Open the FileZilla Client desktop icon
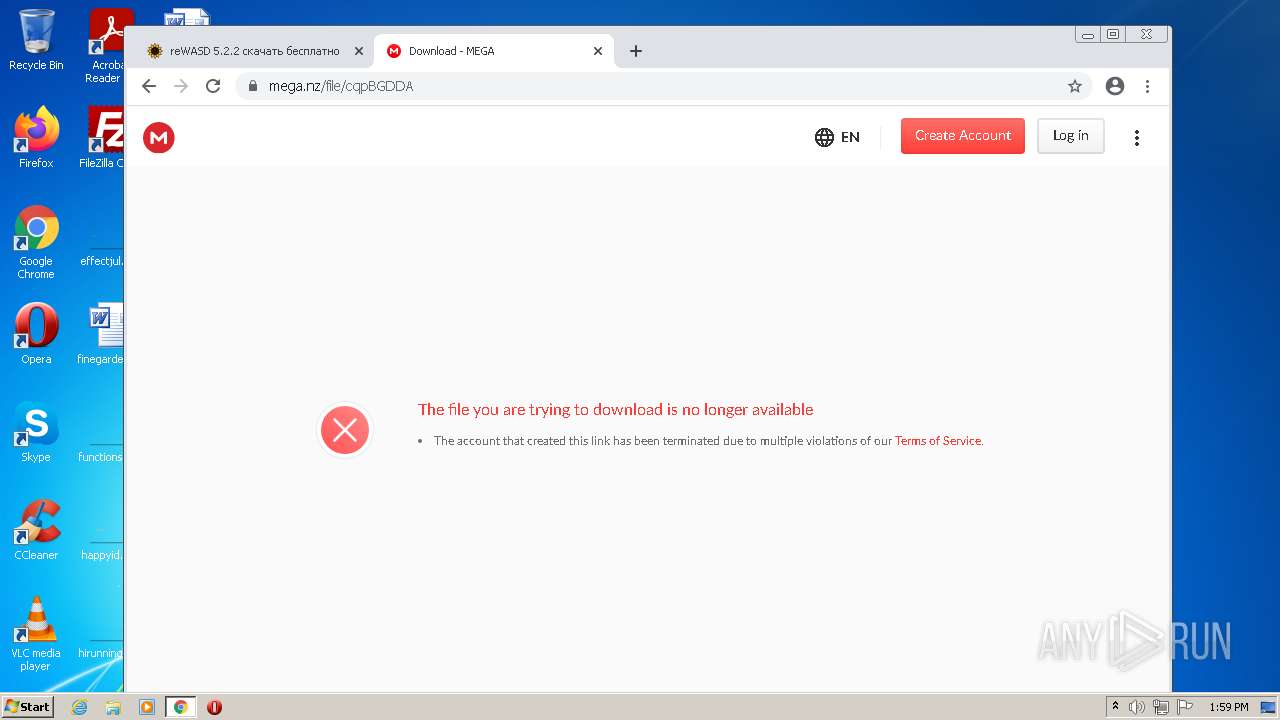The width and height of the screenshot is (1280, 720). (x=103, y=138)
